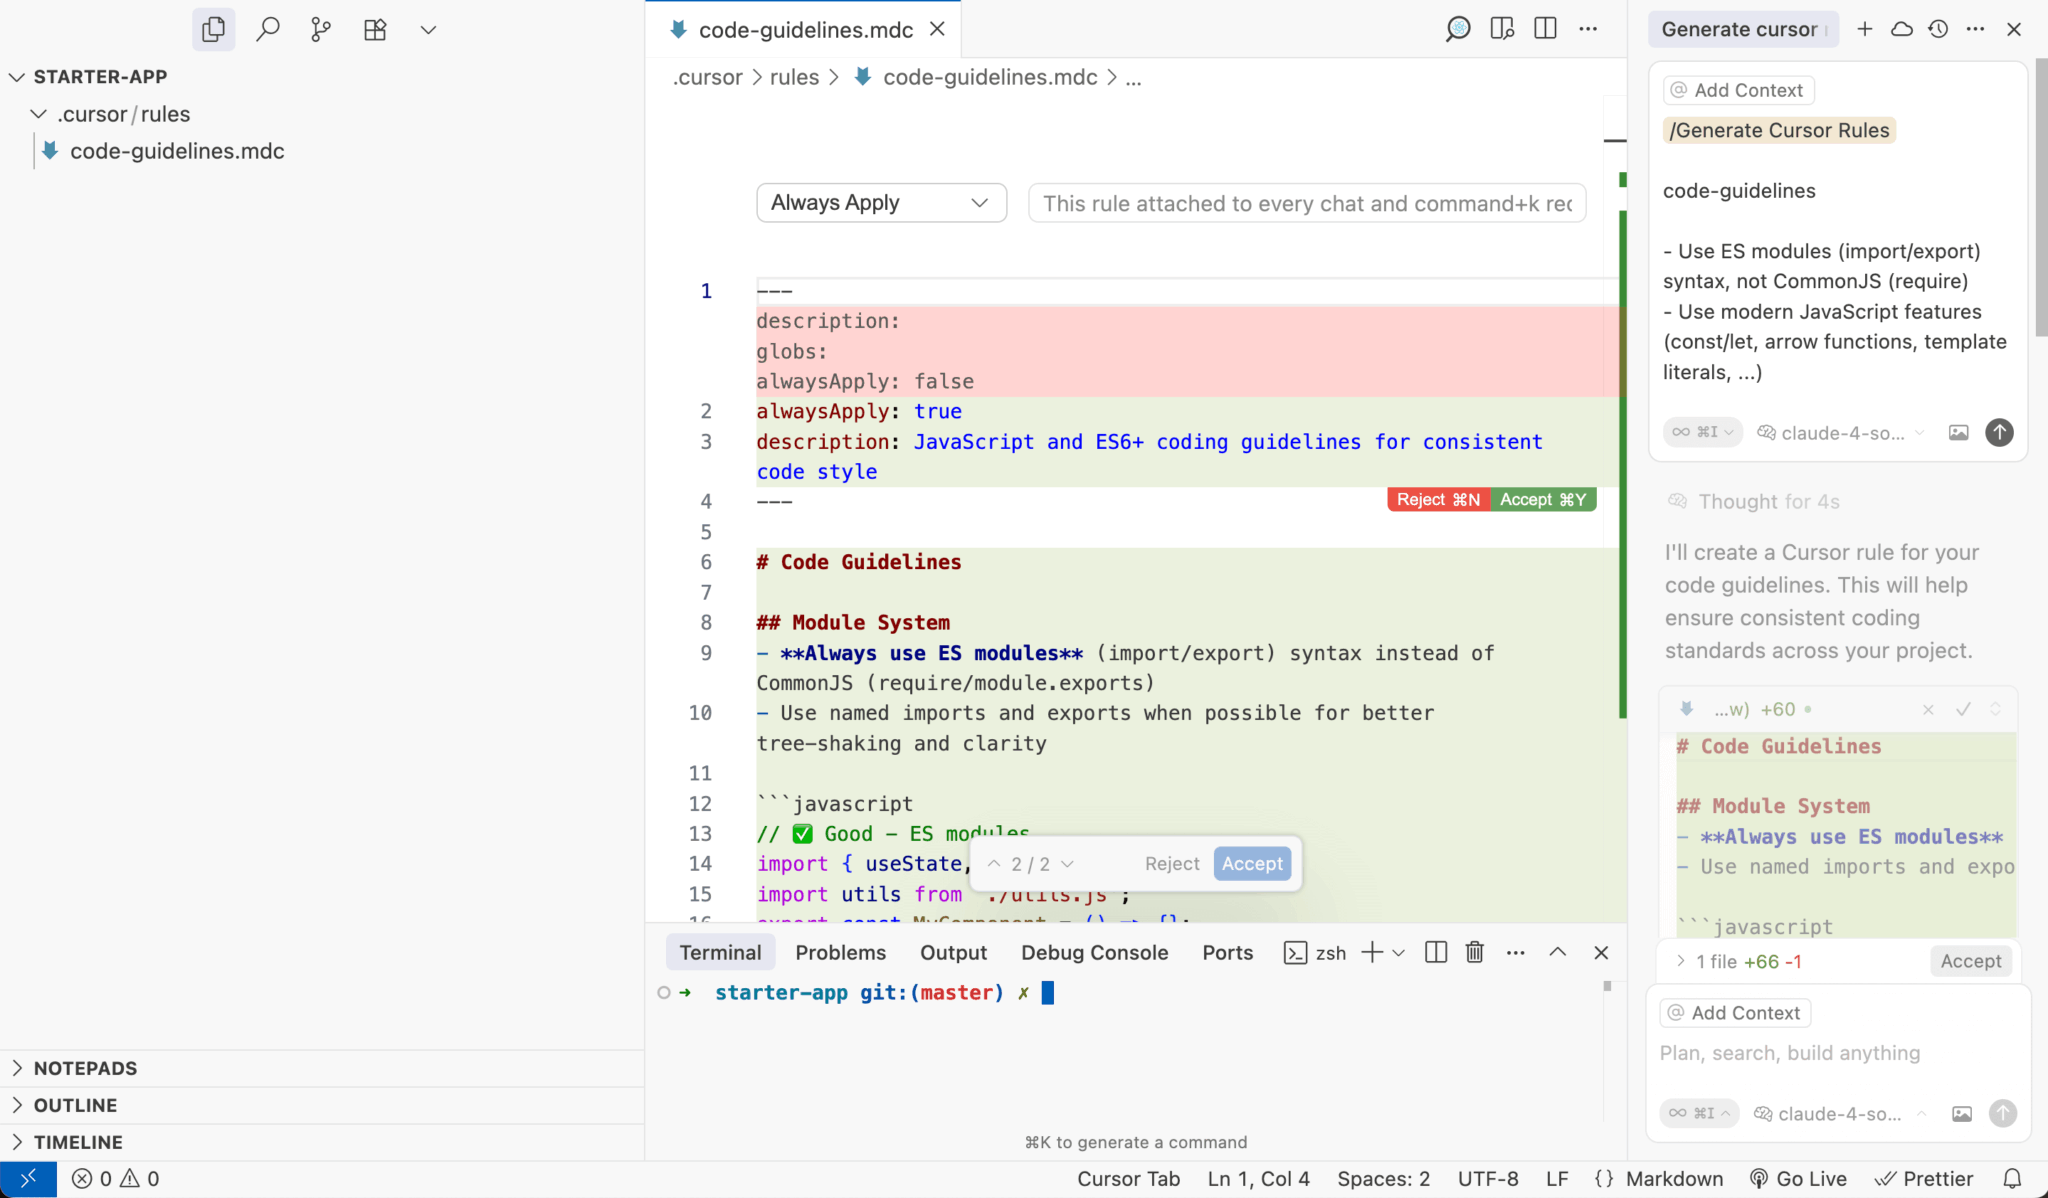
Task: Open the Extensions view icon
Action: click(375, 29)
